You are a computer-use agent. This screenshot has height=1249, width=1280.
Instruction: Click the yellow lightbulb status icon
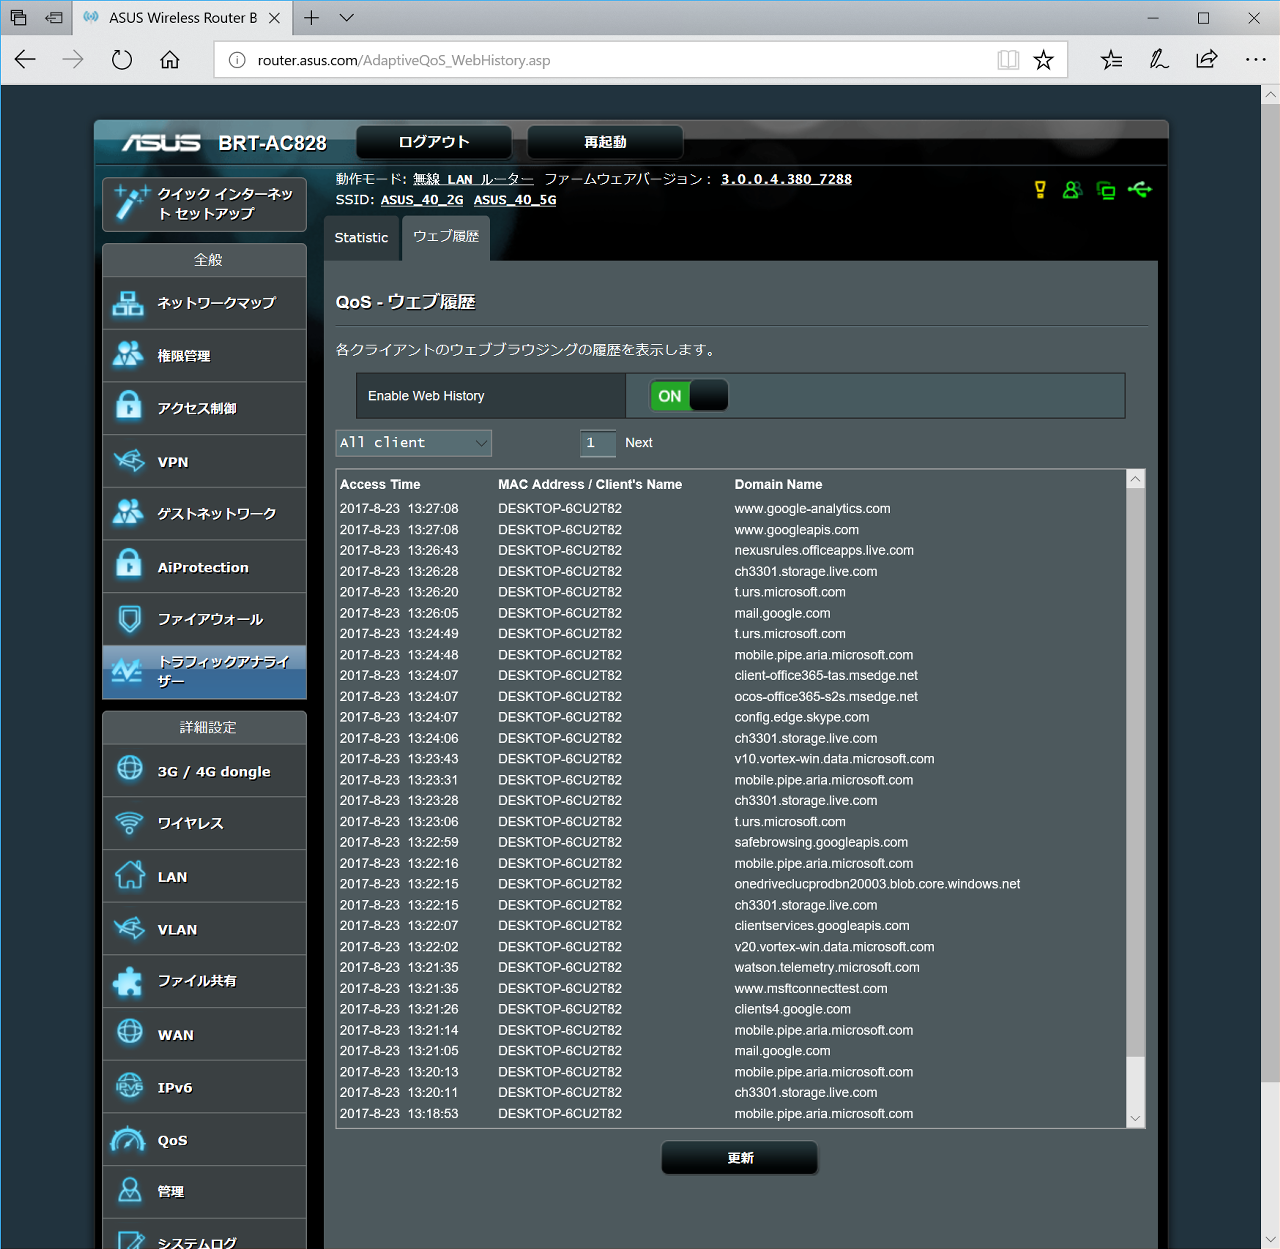1040,190
